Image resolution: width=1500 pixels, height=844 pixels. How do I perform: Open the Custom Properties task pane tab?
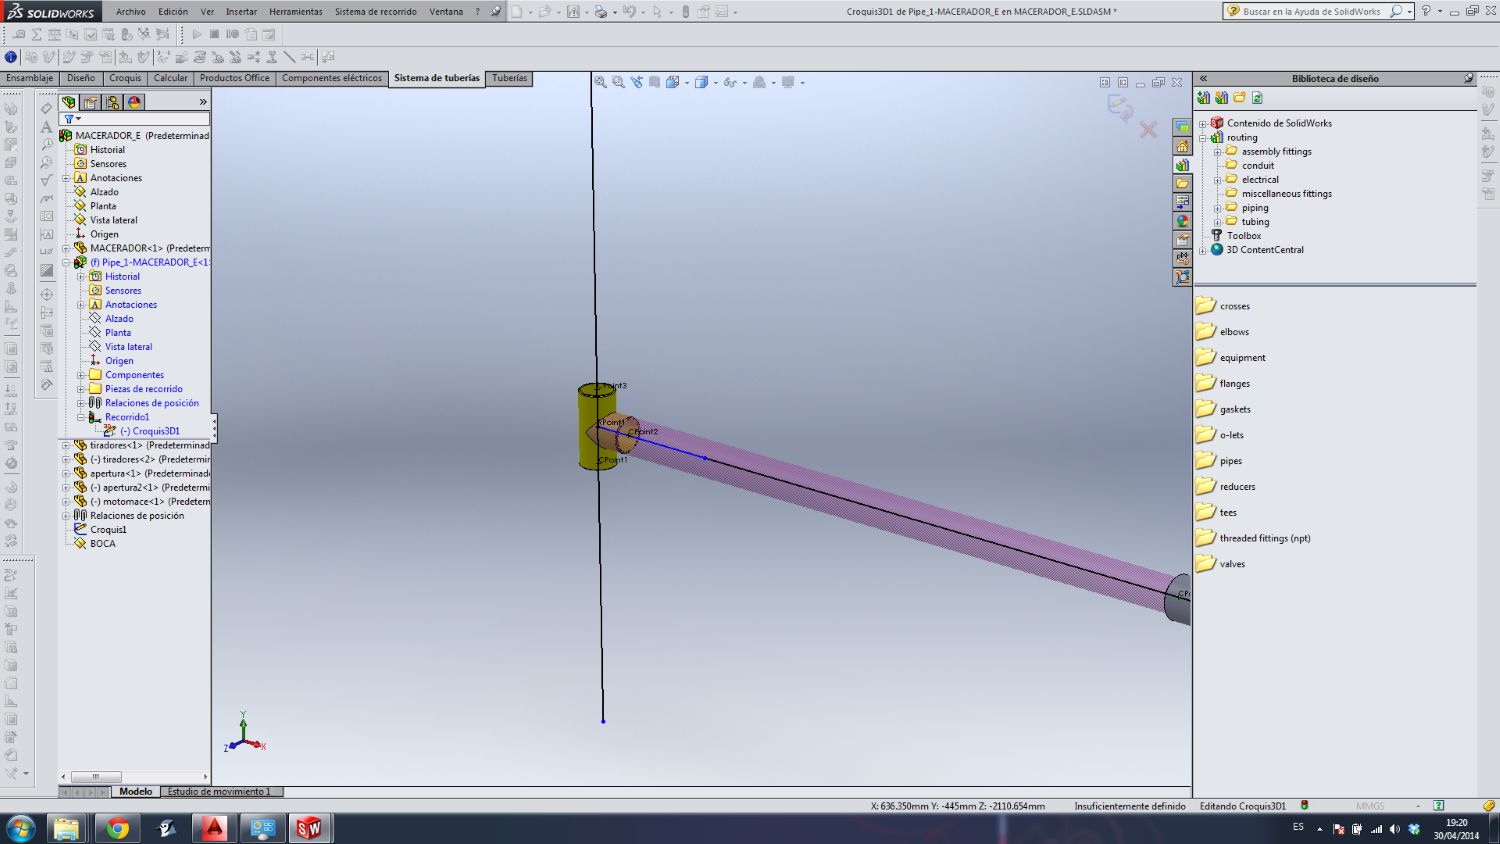(x=1182, y=240)
